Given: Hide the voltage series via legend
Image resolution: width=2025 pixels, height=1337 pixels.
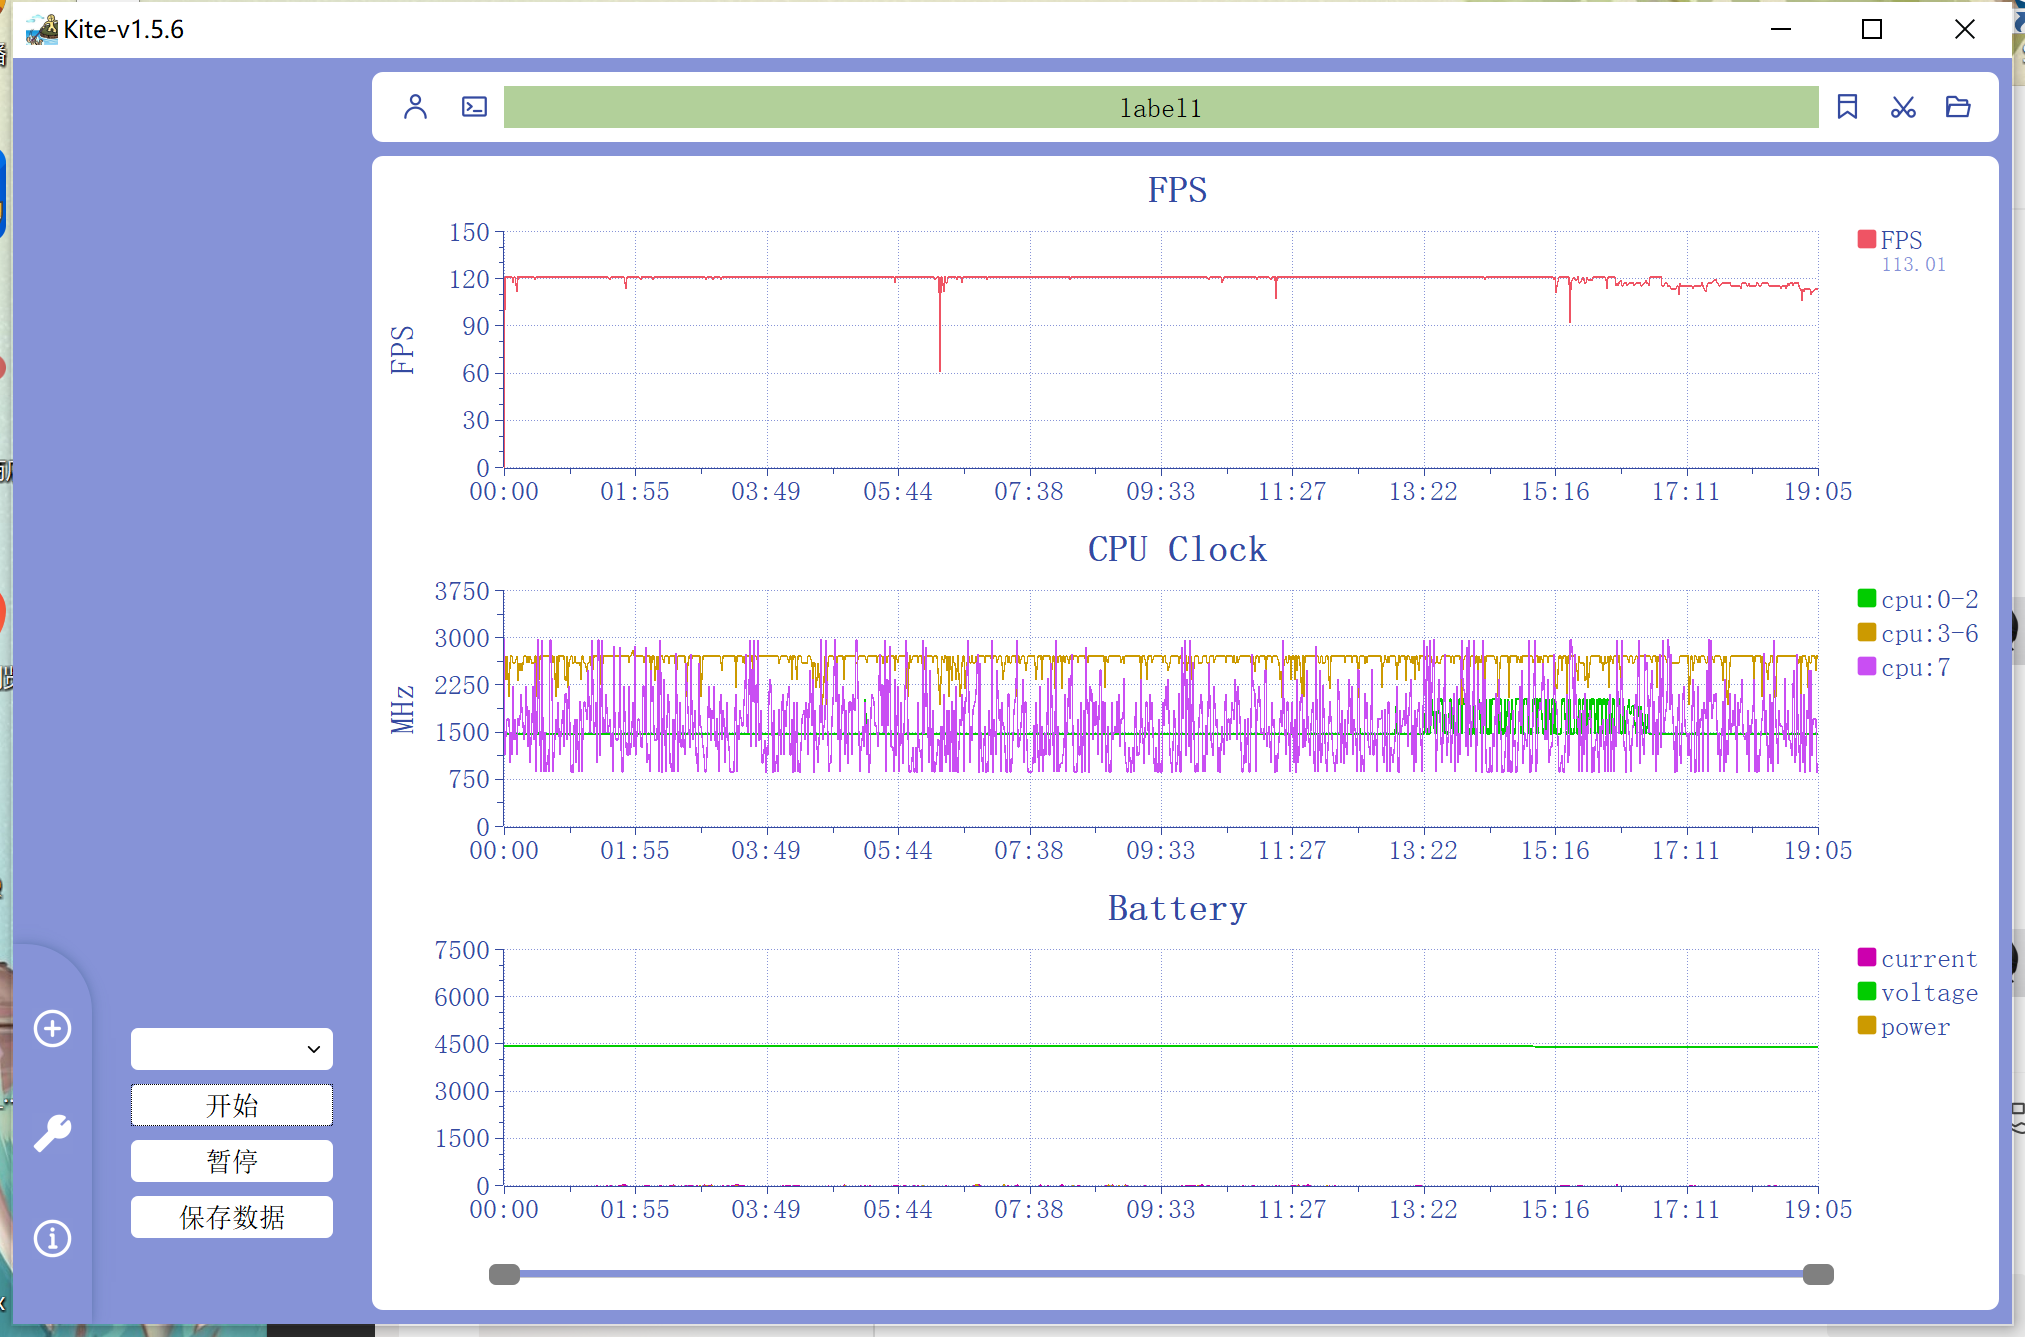Looking at the screenshot, I should tap(1917, 992).
